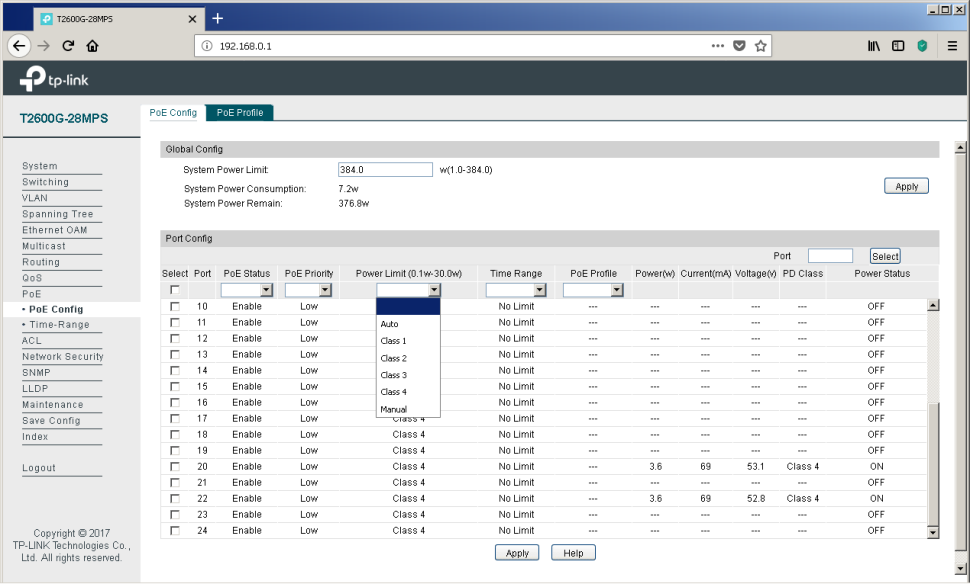Check the select box for port 20
Viewport: 970px width, 584px height.
coord(175,466)
